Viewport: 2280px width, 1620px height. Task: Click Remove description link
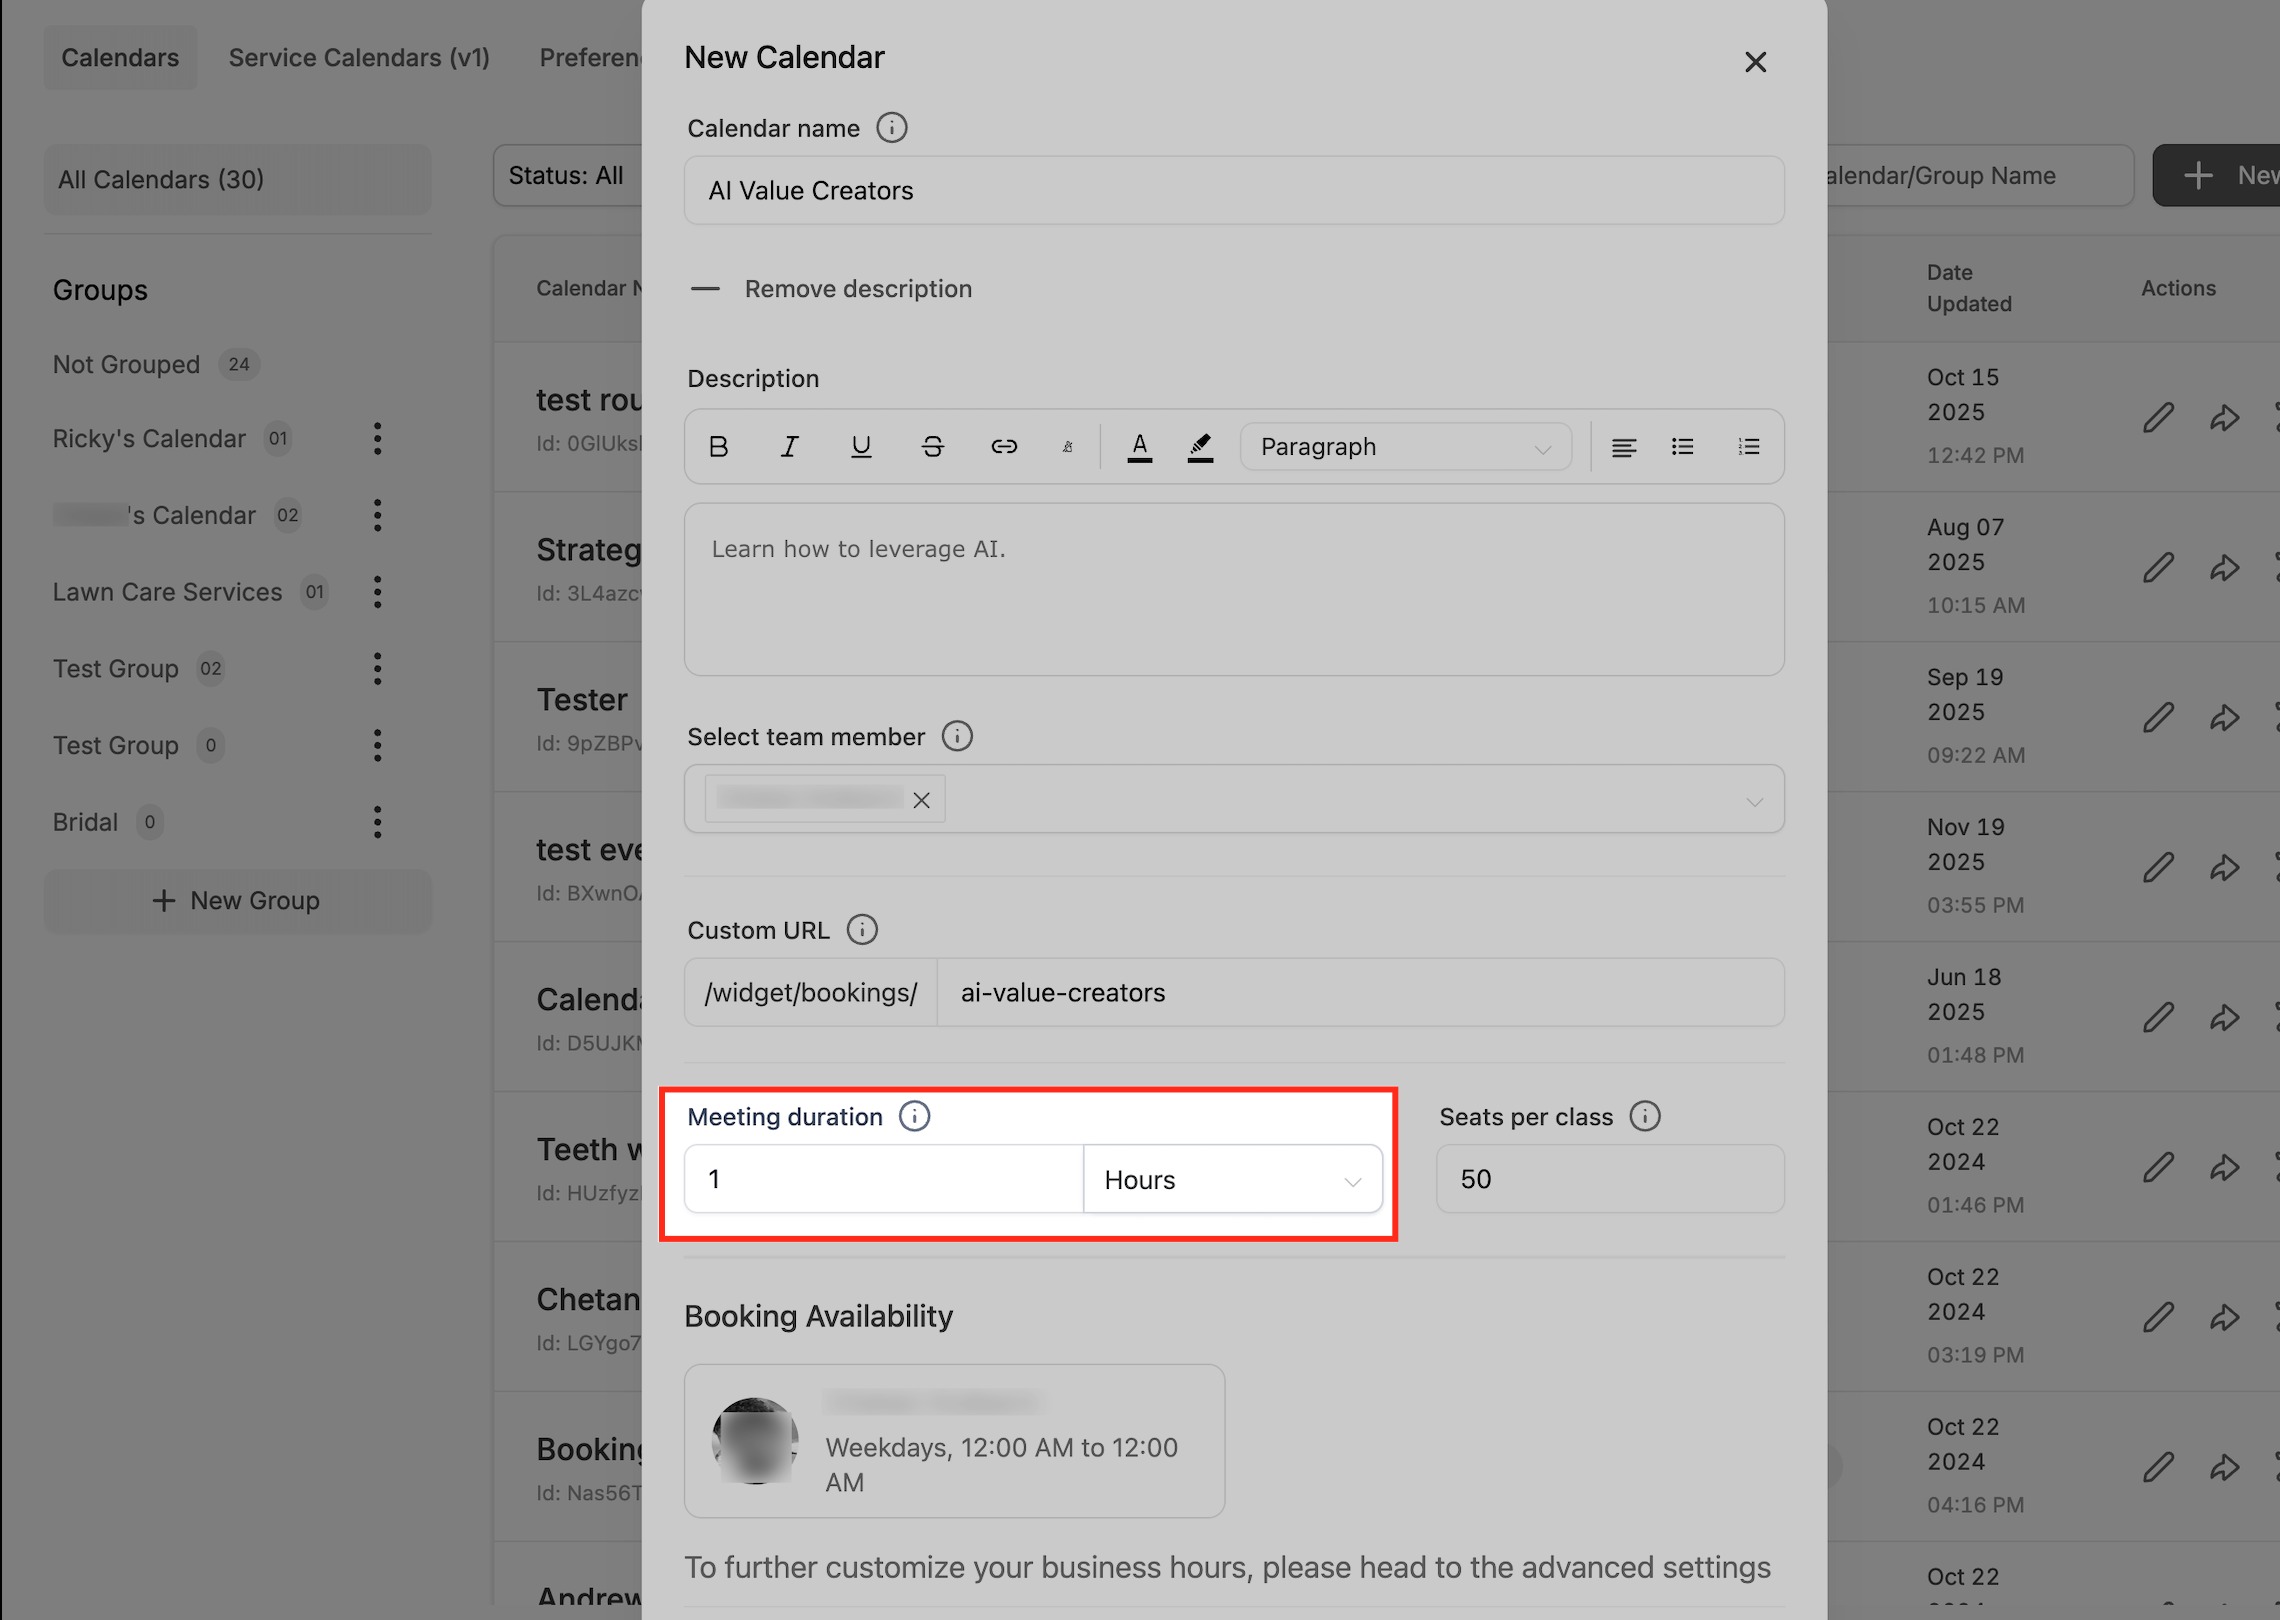pos(857,289)
